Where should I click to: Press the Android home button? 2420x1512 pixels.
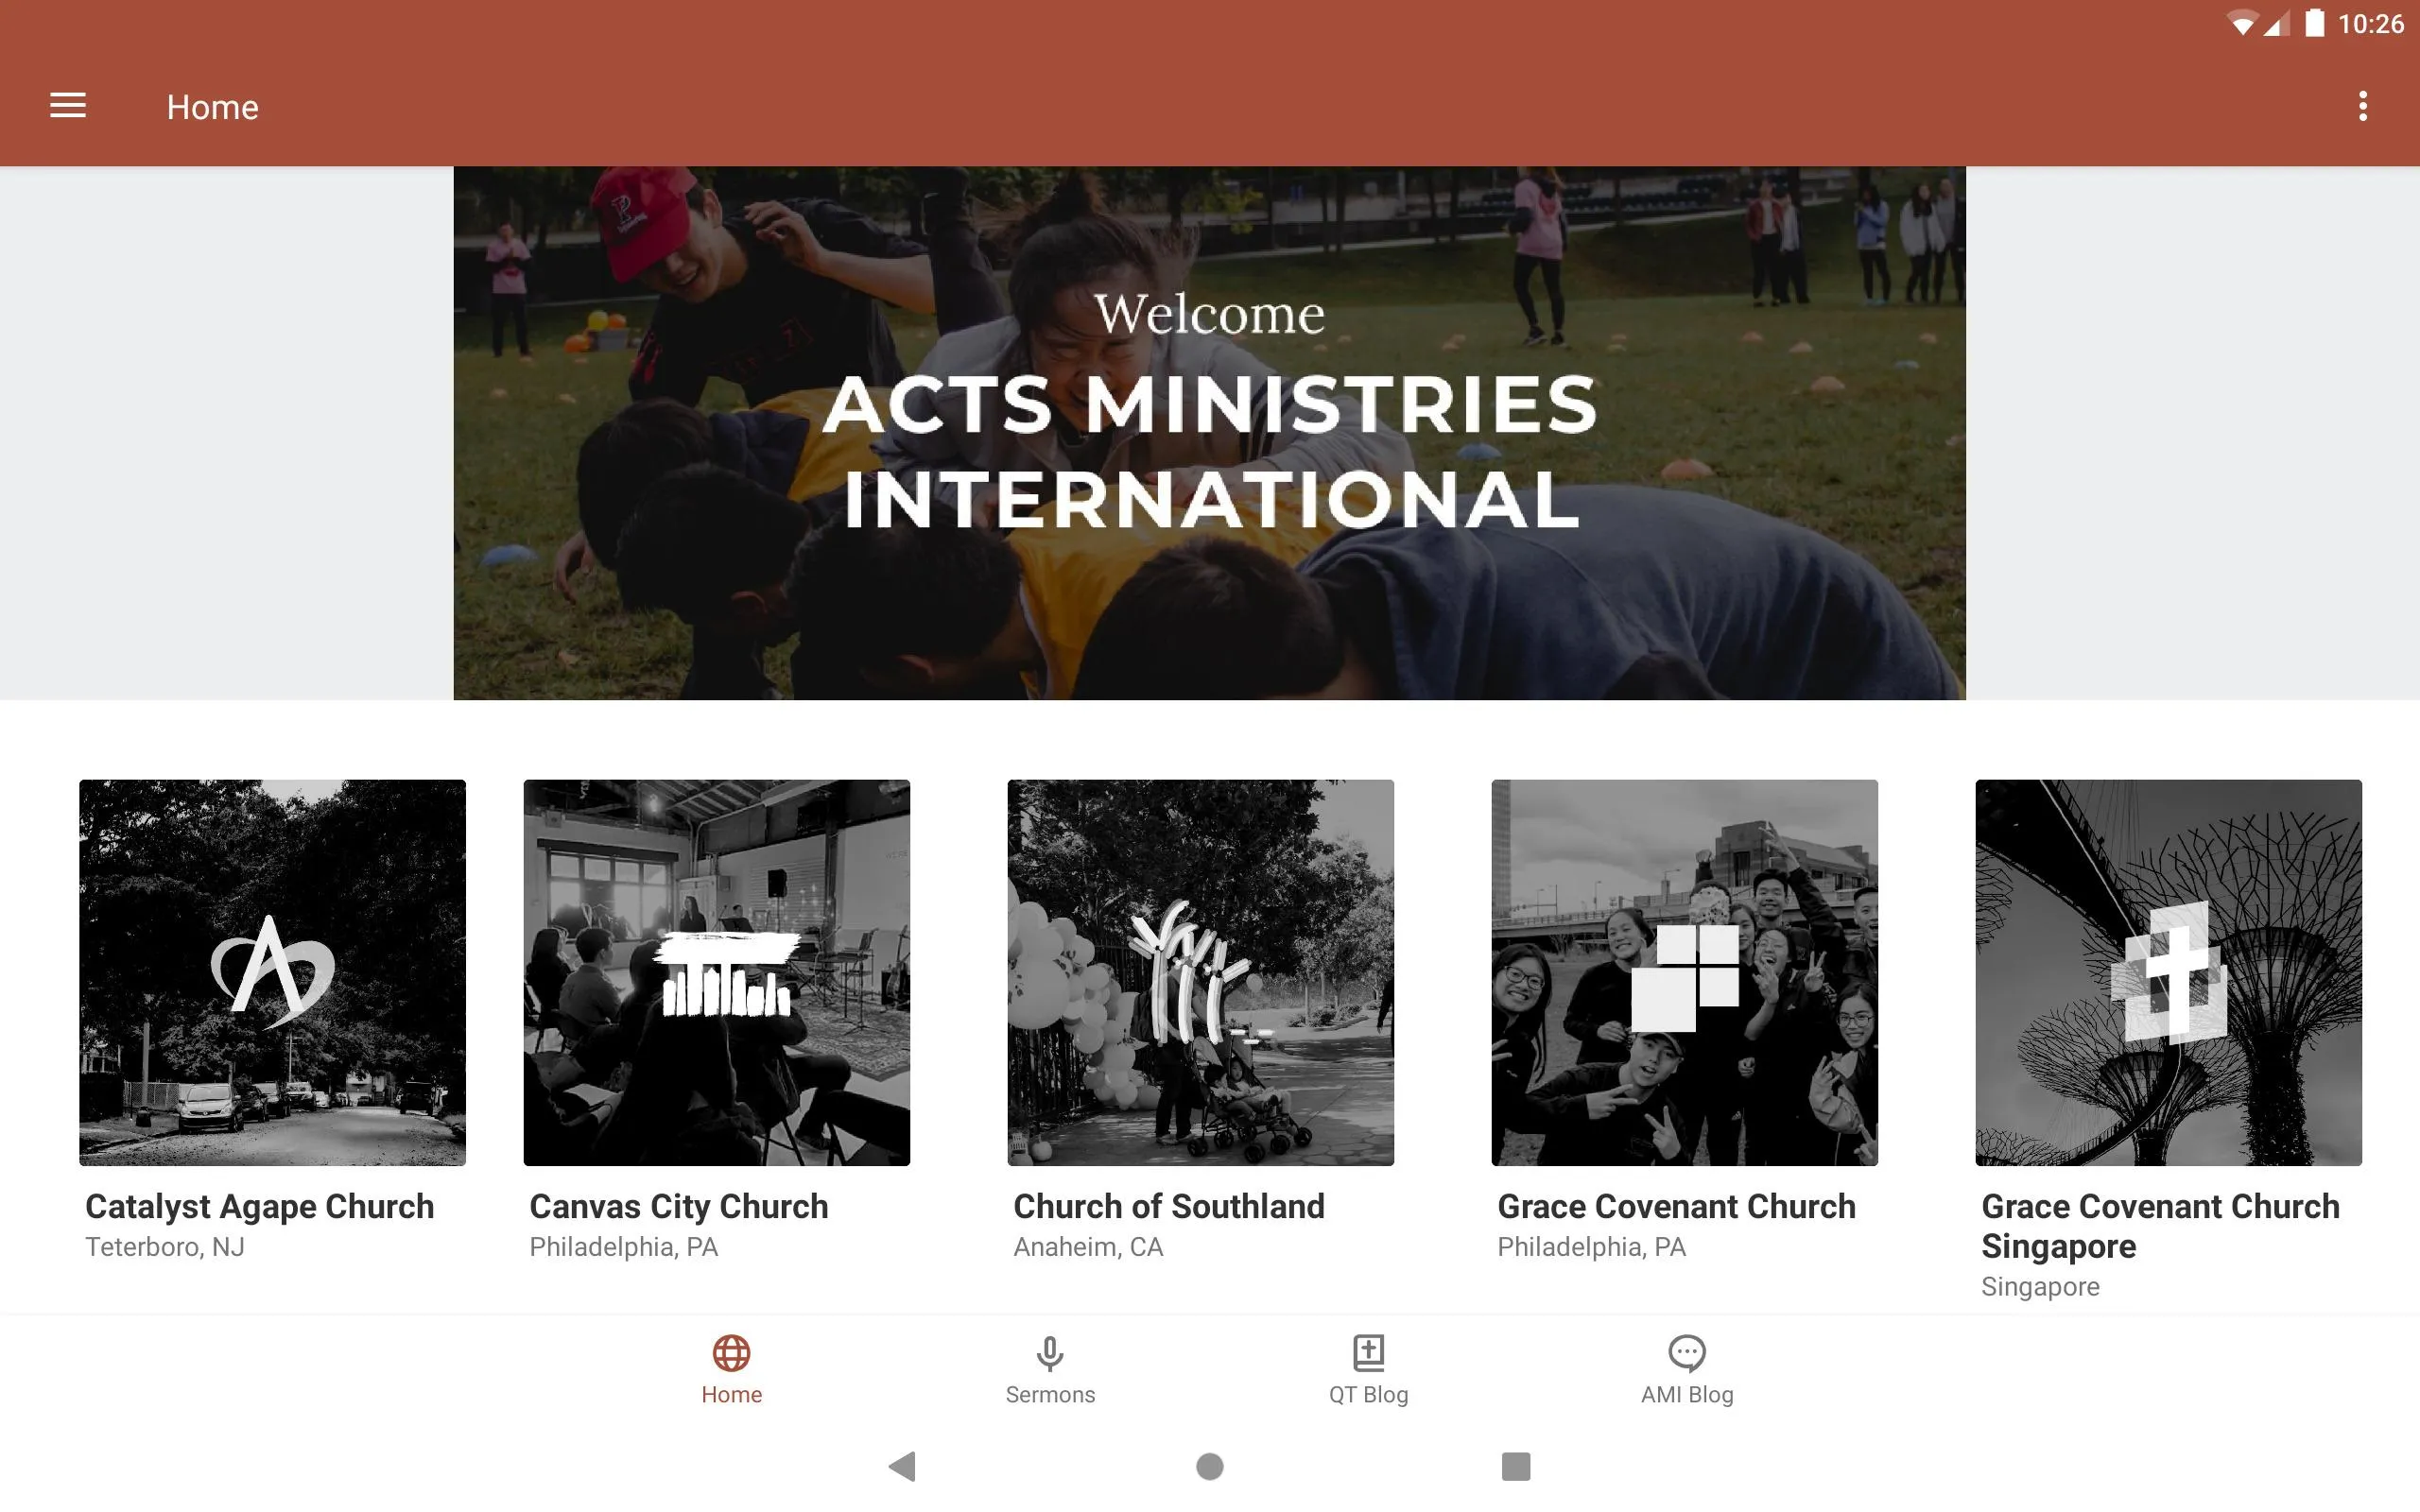(x=1209, y=1465)
